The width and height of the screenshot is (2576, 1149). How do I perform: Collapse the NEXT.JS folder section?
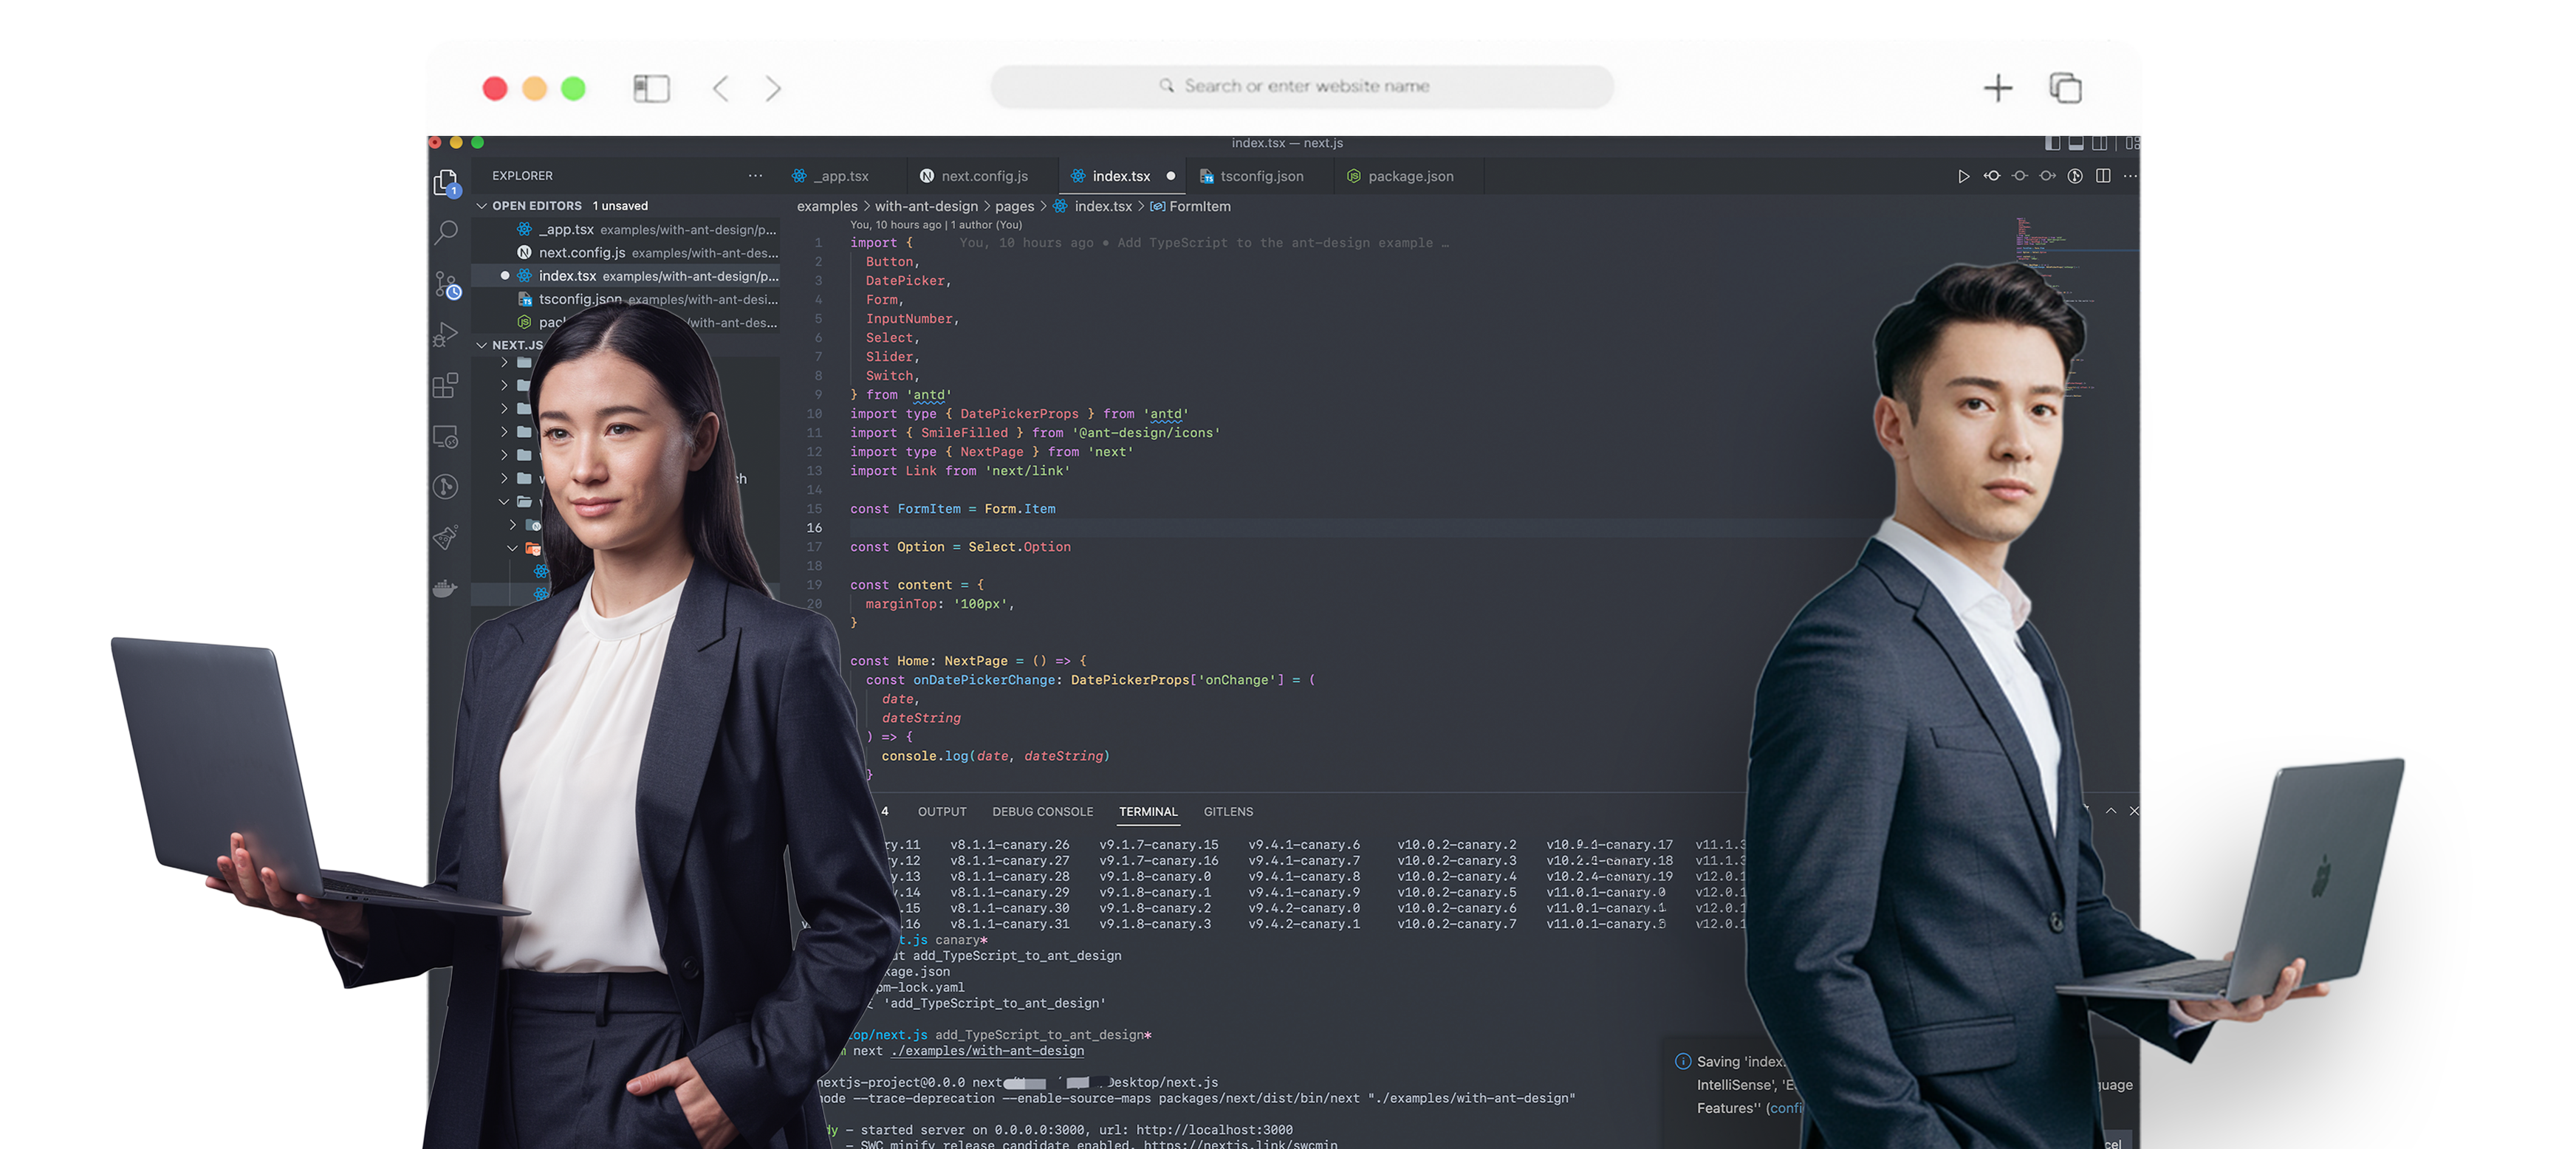[482, 345]
